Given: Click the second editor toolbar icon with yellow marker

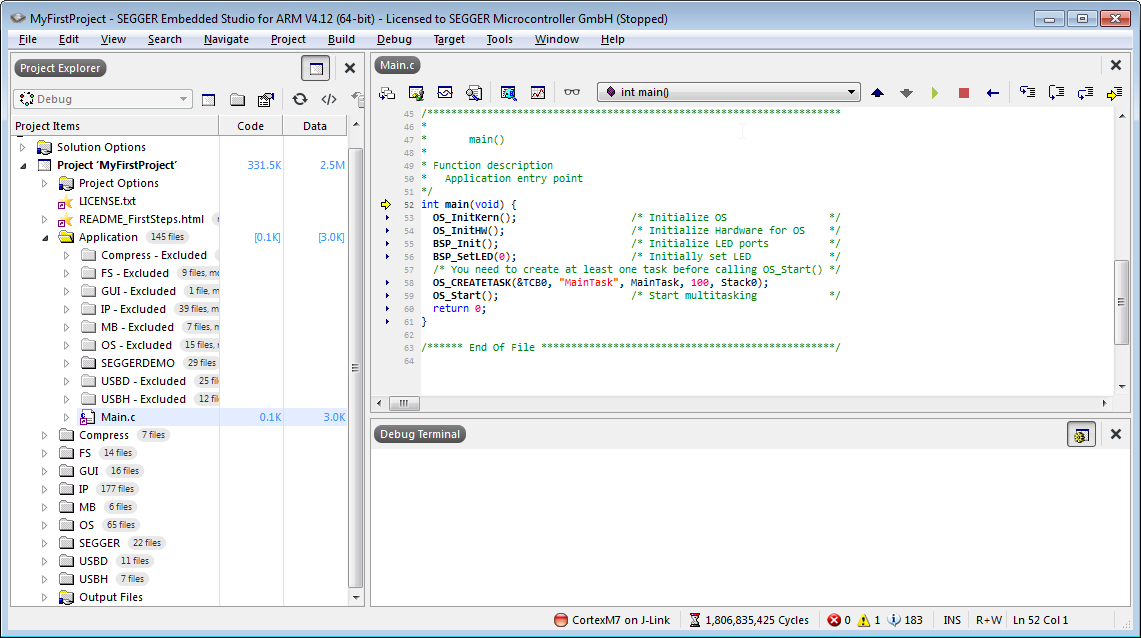Looking at the screenshot, I should coord(416,92).
